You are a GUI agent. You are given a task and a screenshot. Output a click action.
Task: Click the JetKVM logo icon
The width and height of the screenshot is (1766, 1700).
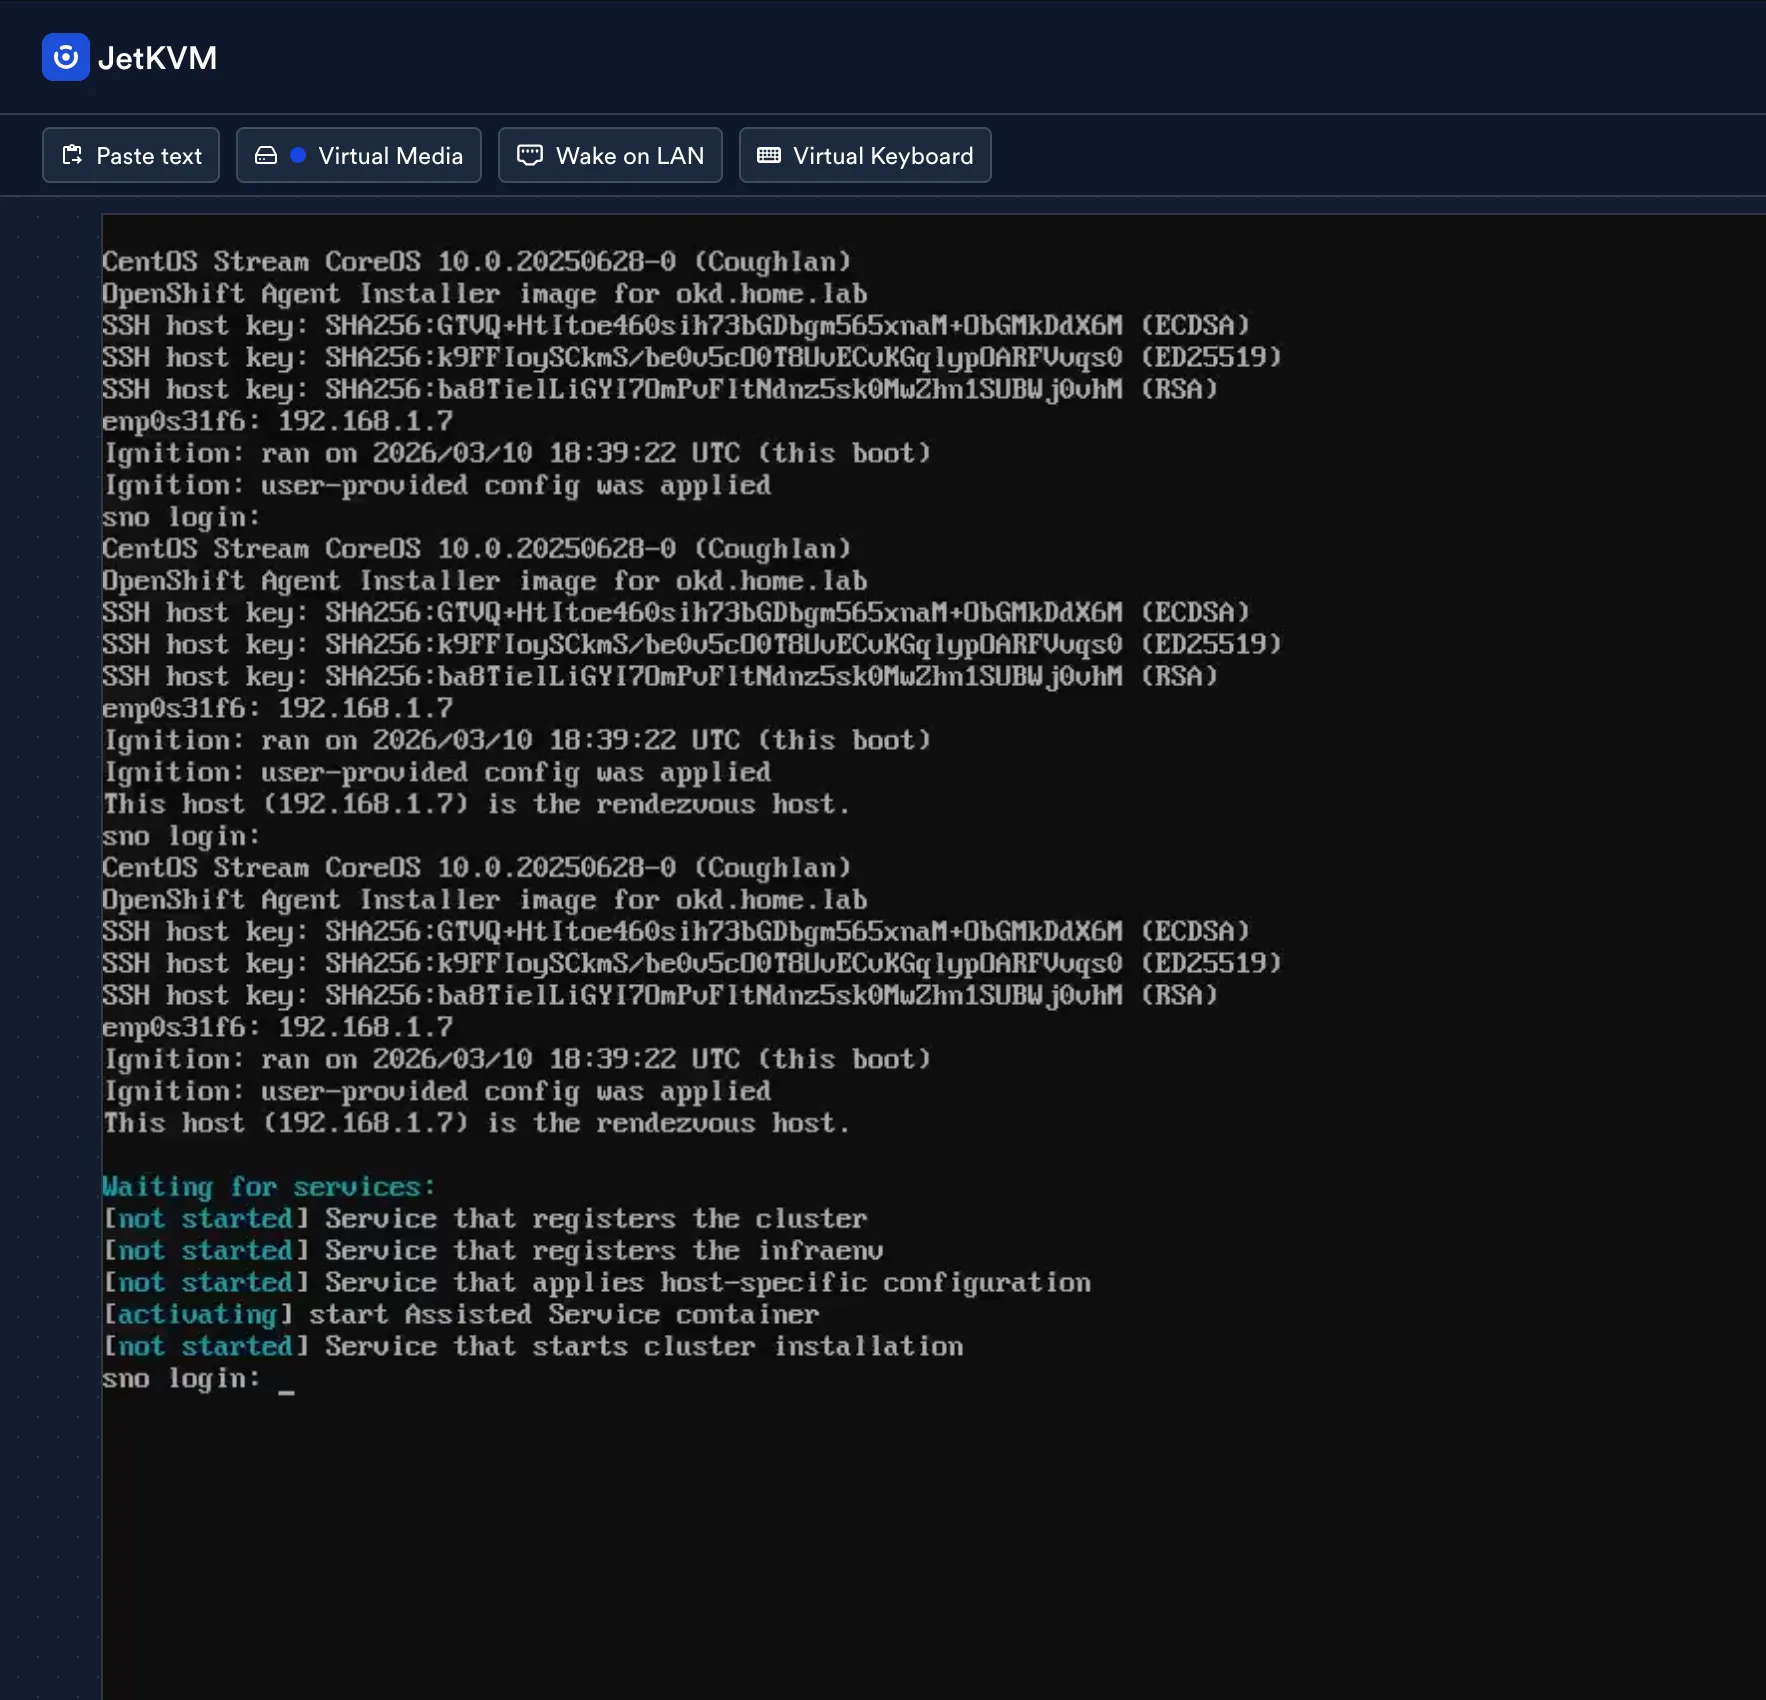[x=65, y=57]
